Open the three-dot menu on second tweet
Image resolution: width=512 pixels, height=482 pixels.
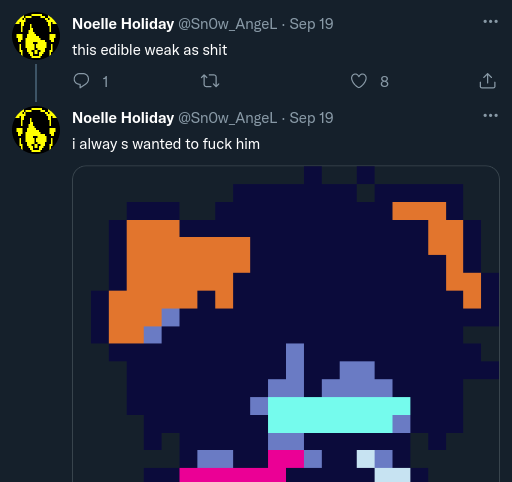click(x=490, y=116)
